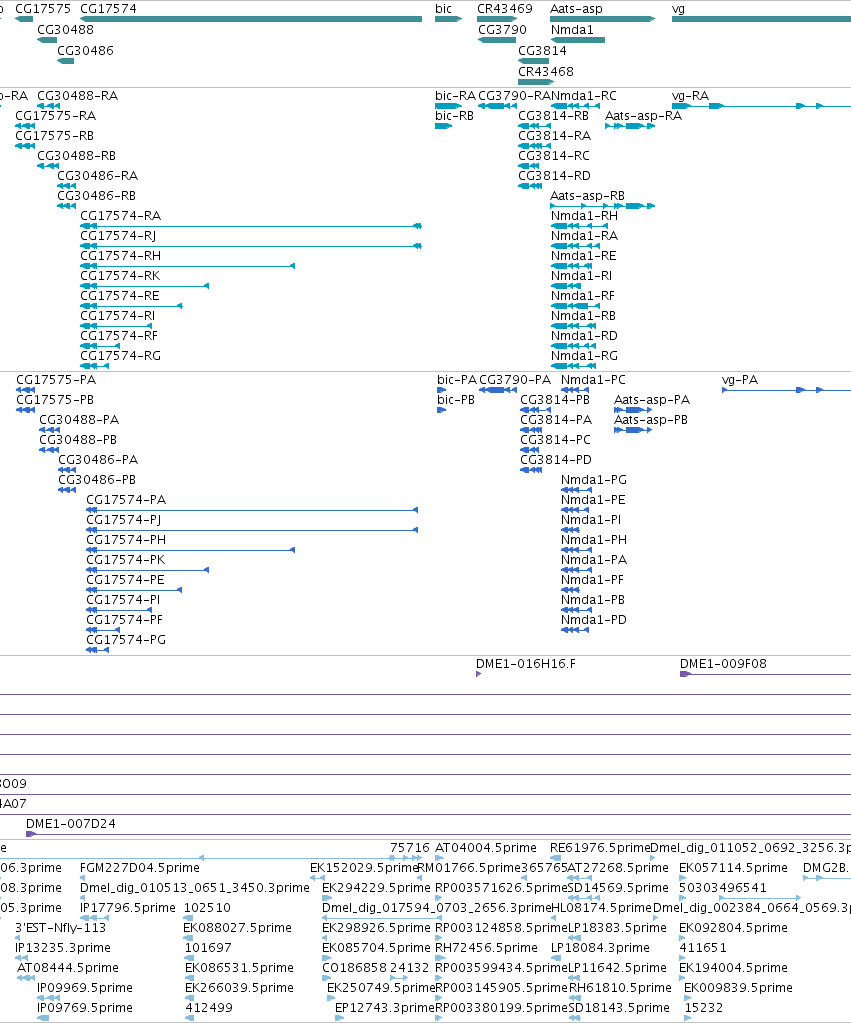The width and height of the screenshot is (851, 1023).
Task: Click EST EK194004.5prime
Action: (734, 968)
